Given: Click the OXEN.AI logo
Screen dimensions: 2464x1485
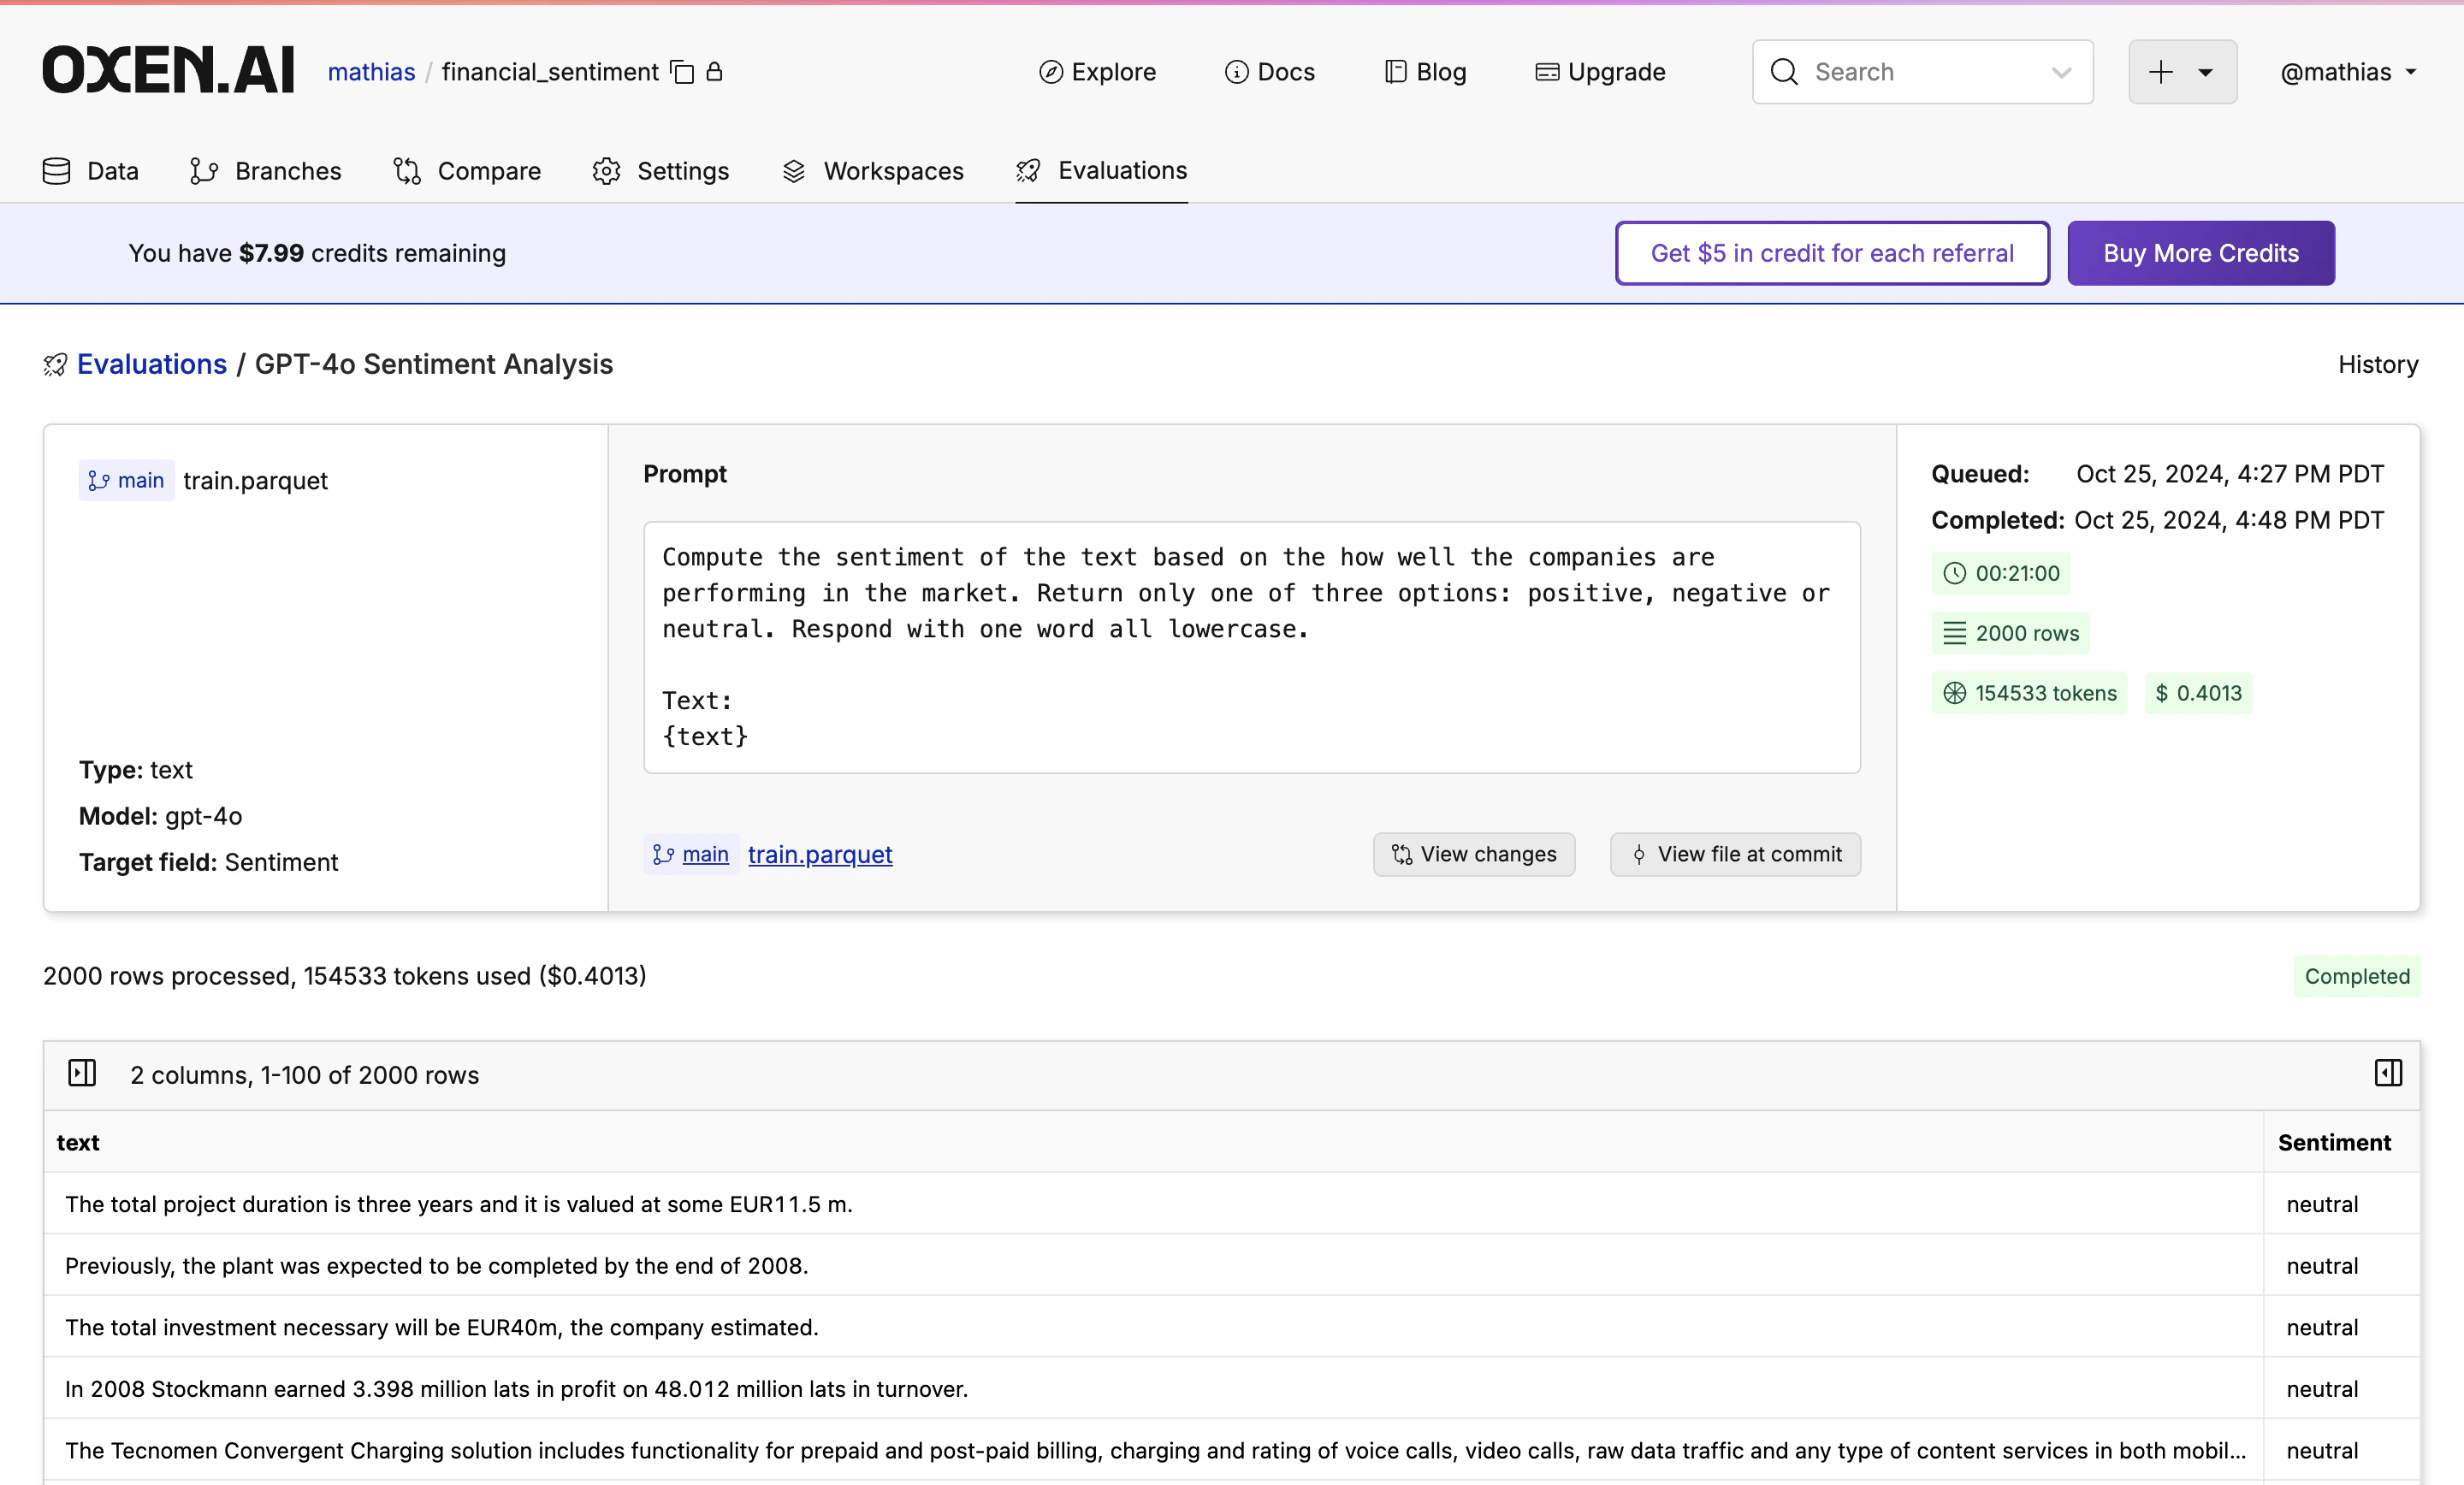Looking at the screenshot, I should tap(168, 71).
